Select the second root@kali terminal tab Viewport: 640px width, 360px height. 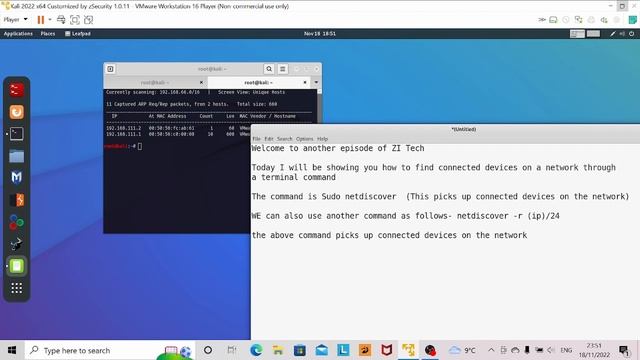[258, 82]
